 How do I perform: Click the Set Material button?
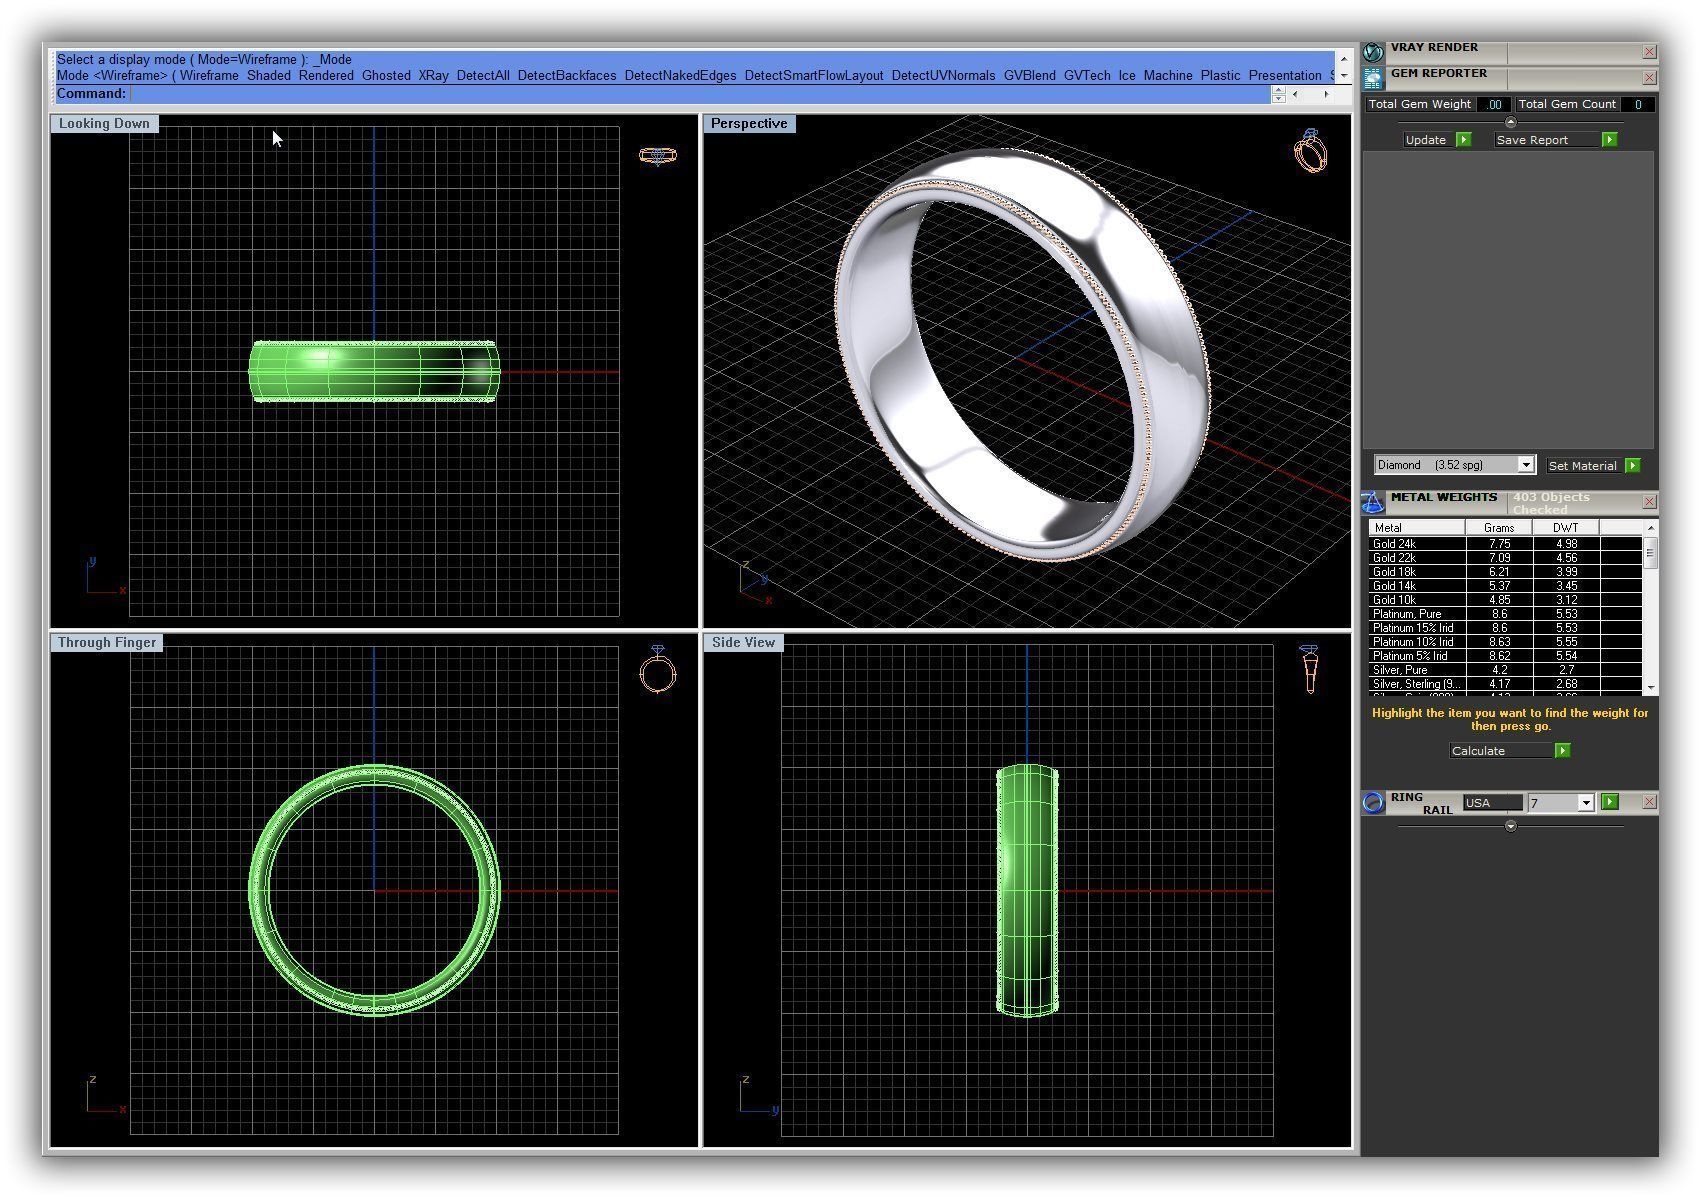pos(1582,465)
